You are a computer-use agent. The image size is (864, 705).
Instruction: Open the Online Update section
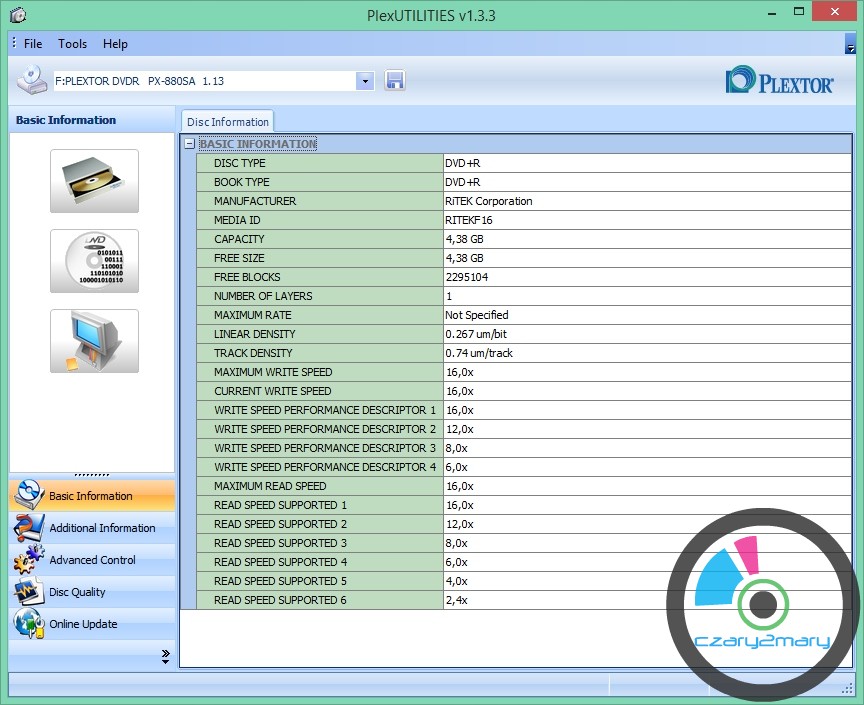(x=83, y=624)
